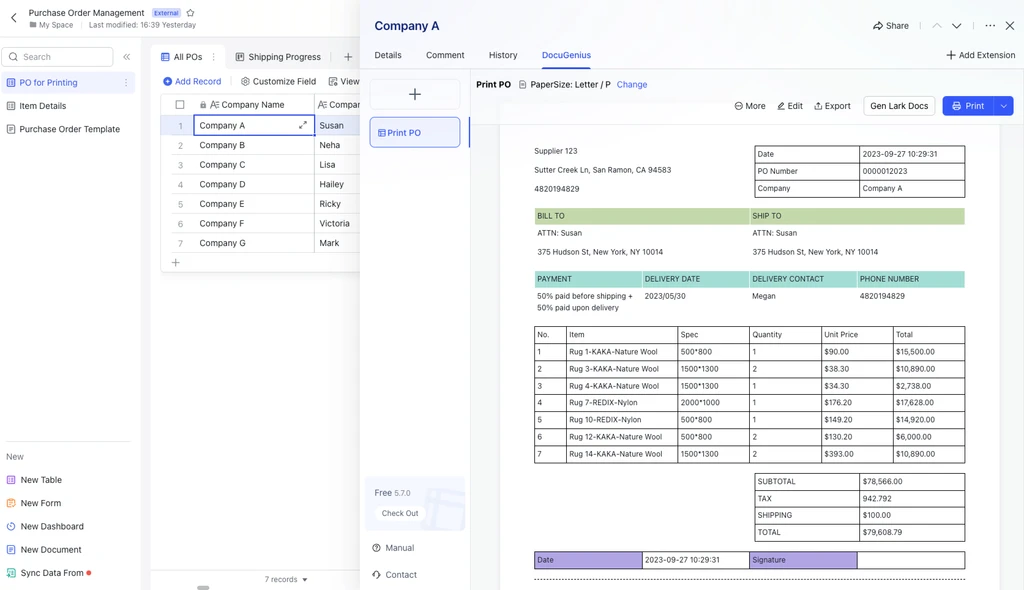
Task: Open the Shipping Progress view tab
Action: tap(278, 57)
